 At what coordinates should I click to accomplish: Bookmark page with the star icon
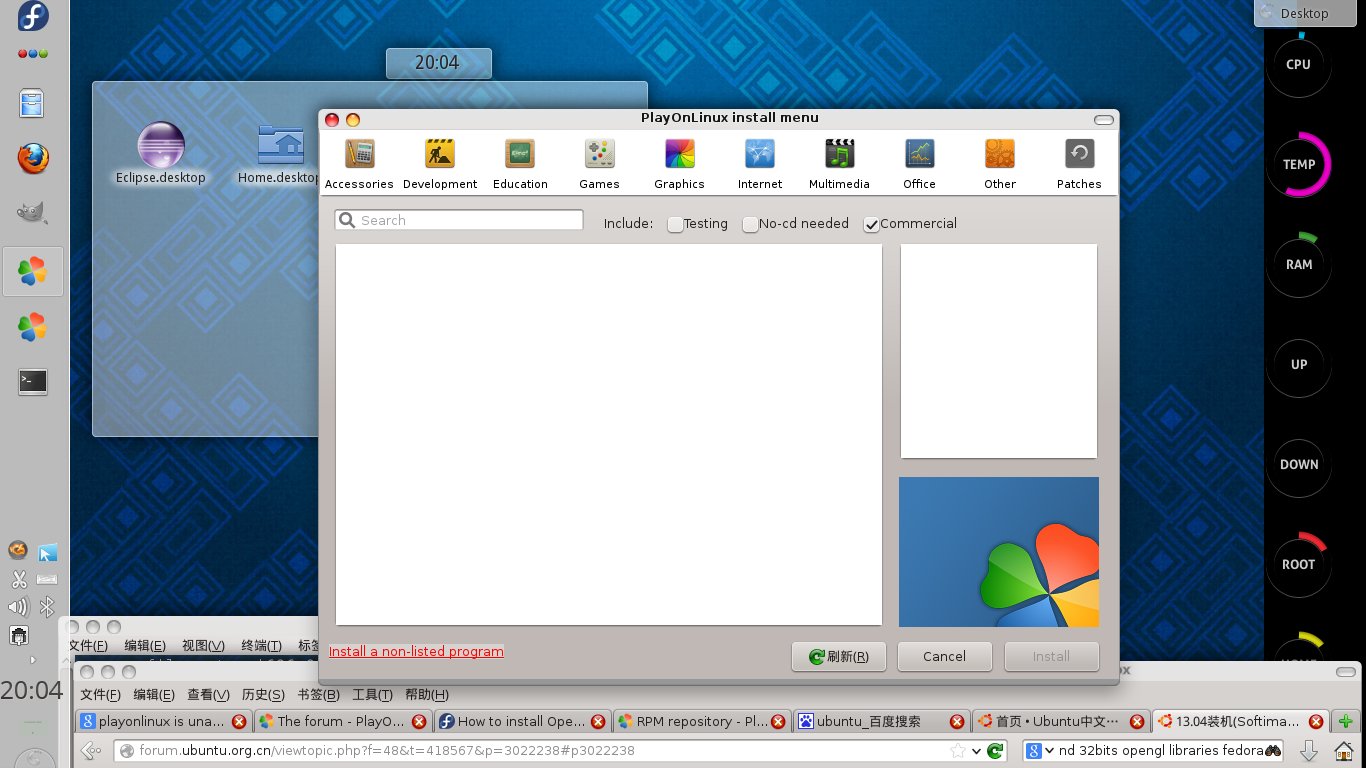(x=958, y=751)
